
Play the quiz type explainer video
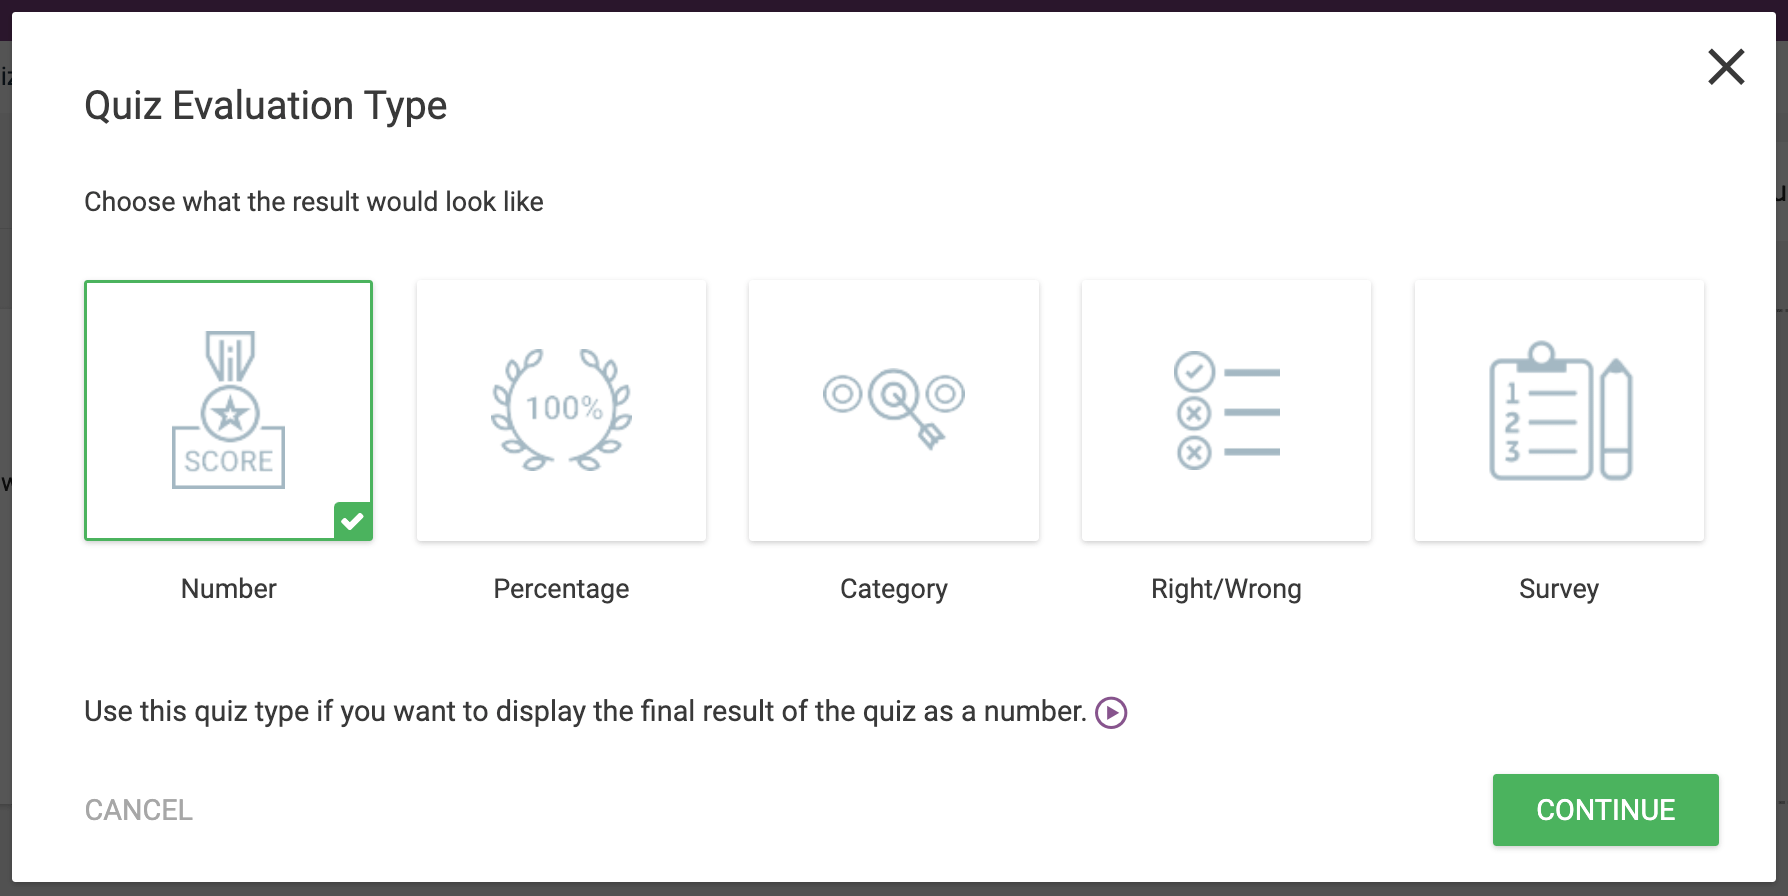tap(1110, 712)
